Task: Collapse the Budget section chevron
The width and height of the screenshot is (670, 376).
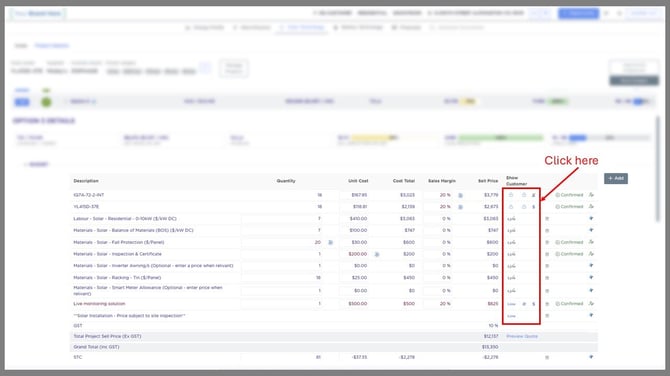Action: pos(25,164)
